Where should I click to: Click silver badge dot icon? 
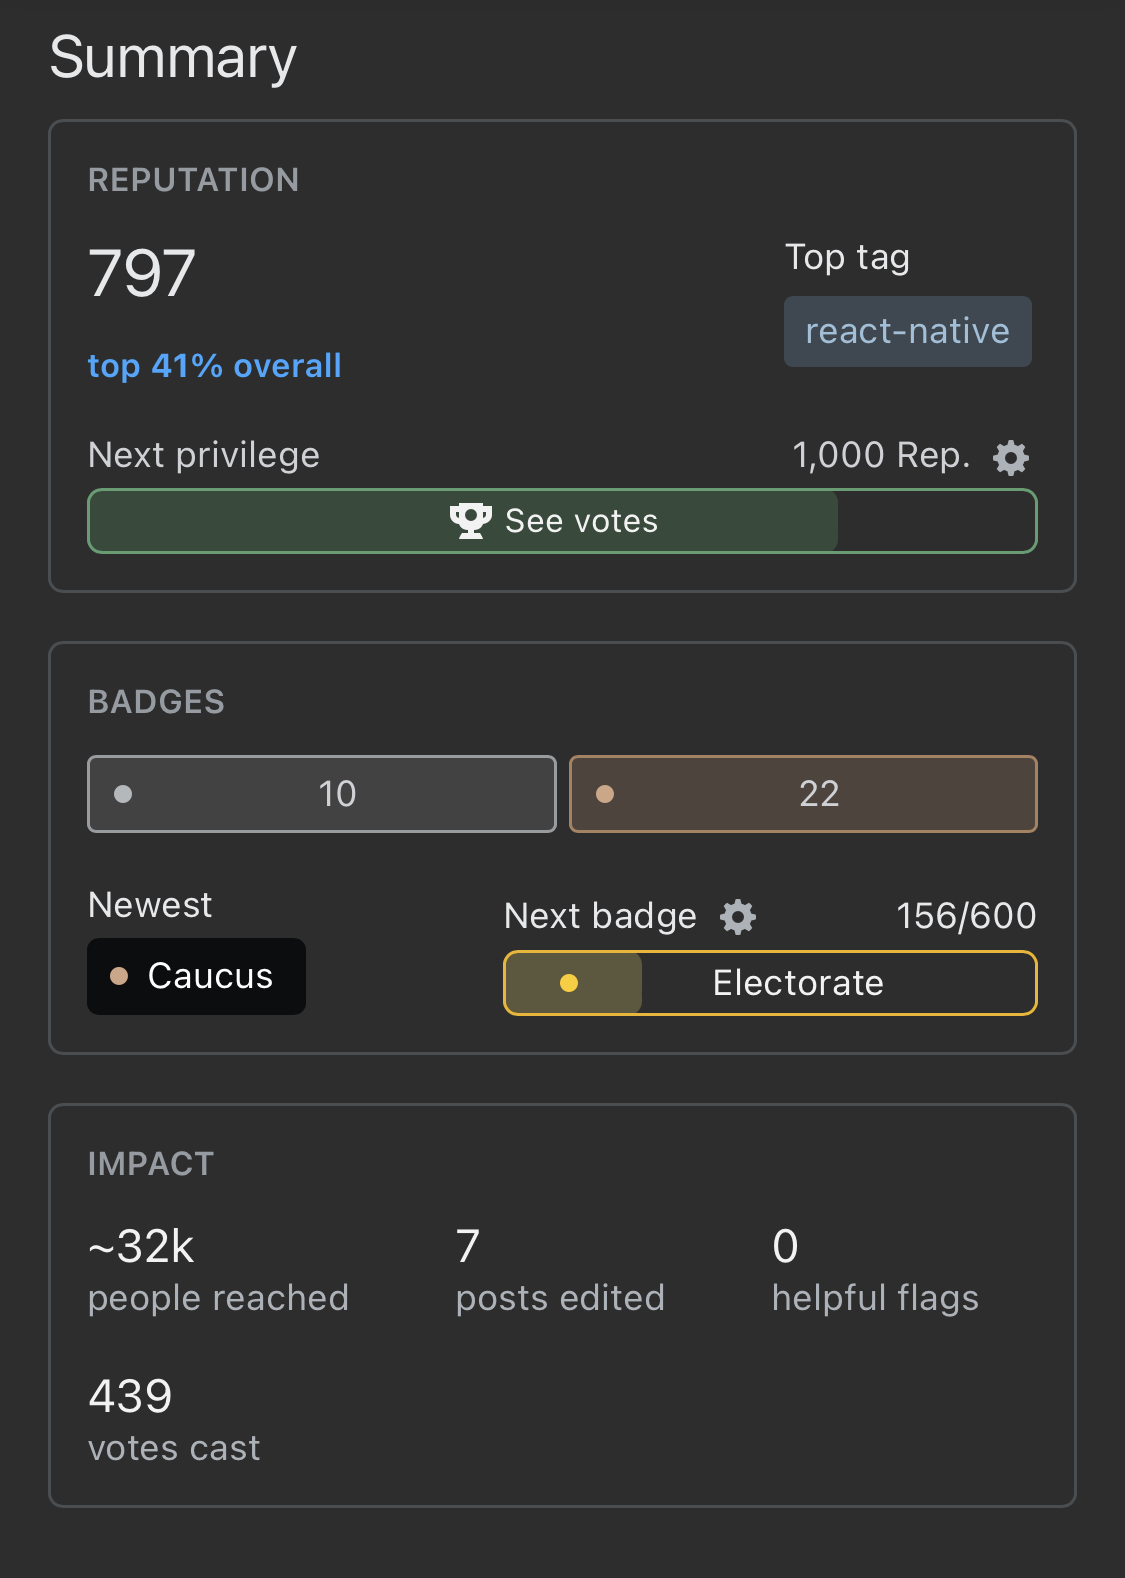pos(123,794)
